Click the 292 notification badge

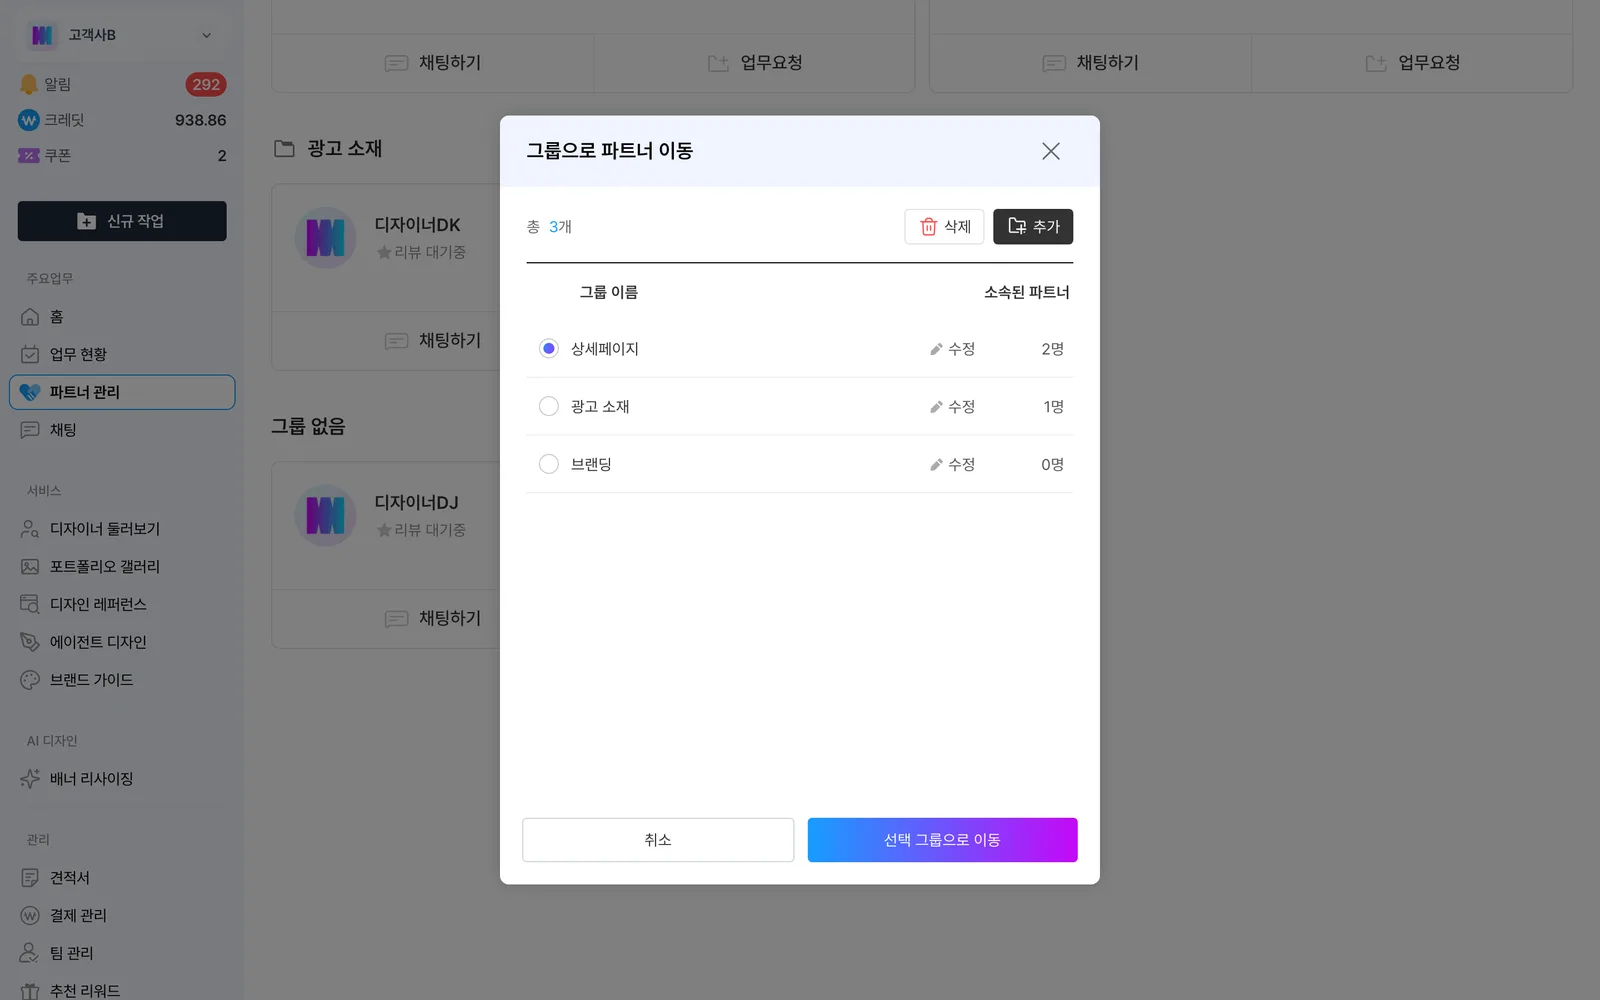tap(206, 85)
